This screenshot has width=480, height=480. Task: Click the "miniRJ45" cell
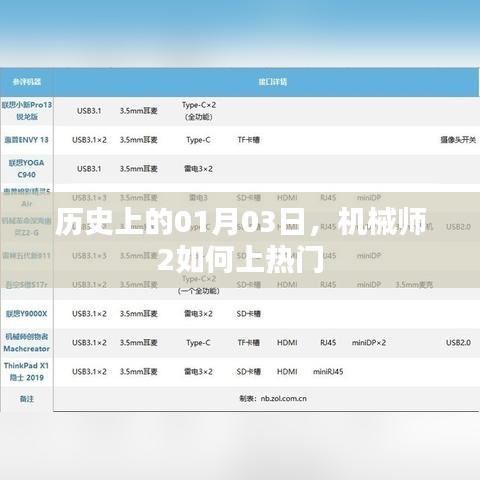pos(328,372)
